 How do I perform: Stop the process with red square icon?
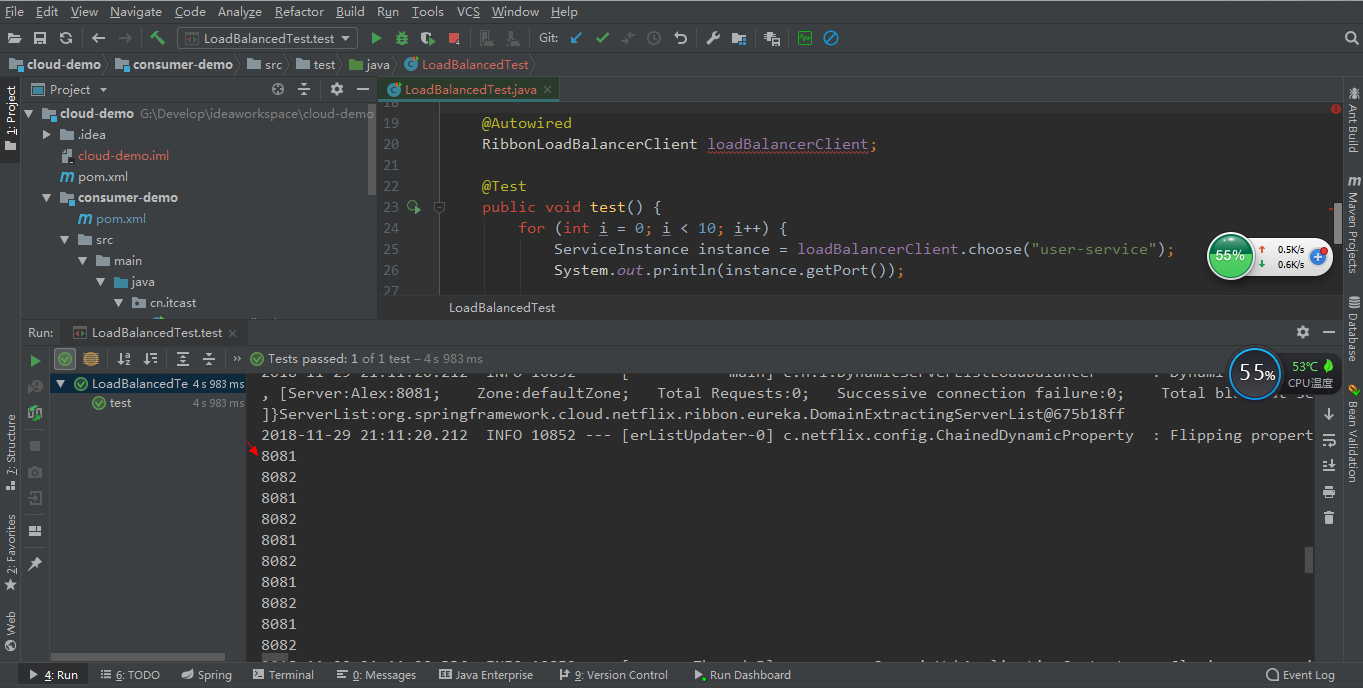click(454, 38)
